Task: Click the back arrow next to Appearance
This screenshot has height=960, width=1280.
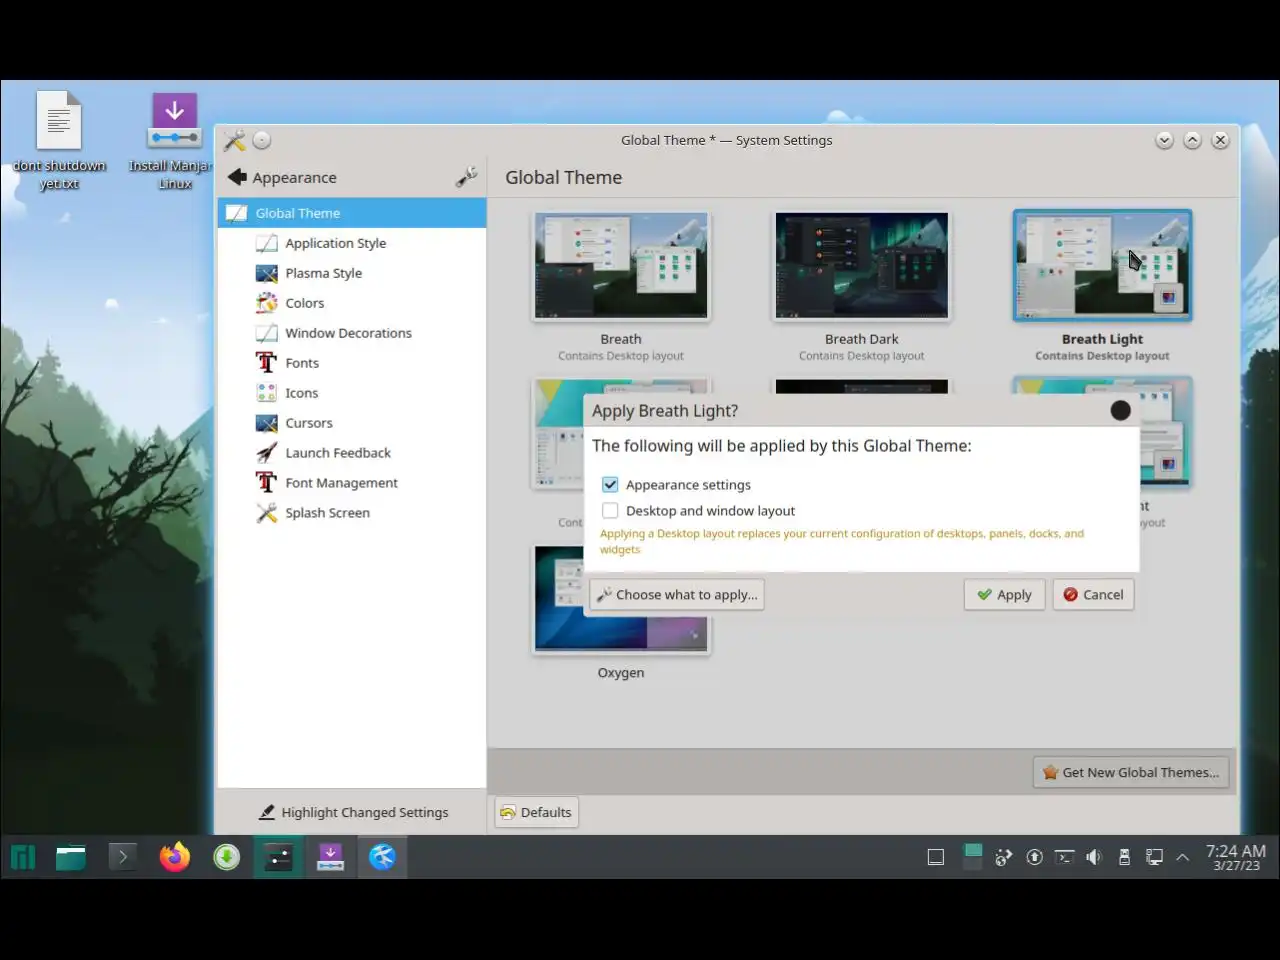Action: pos(237,177)
